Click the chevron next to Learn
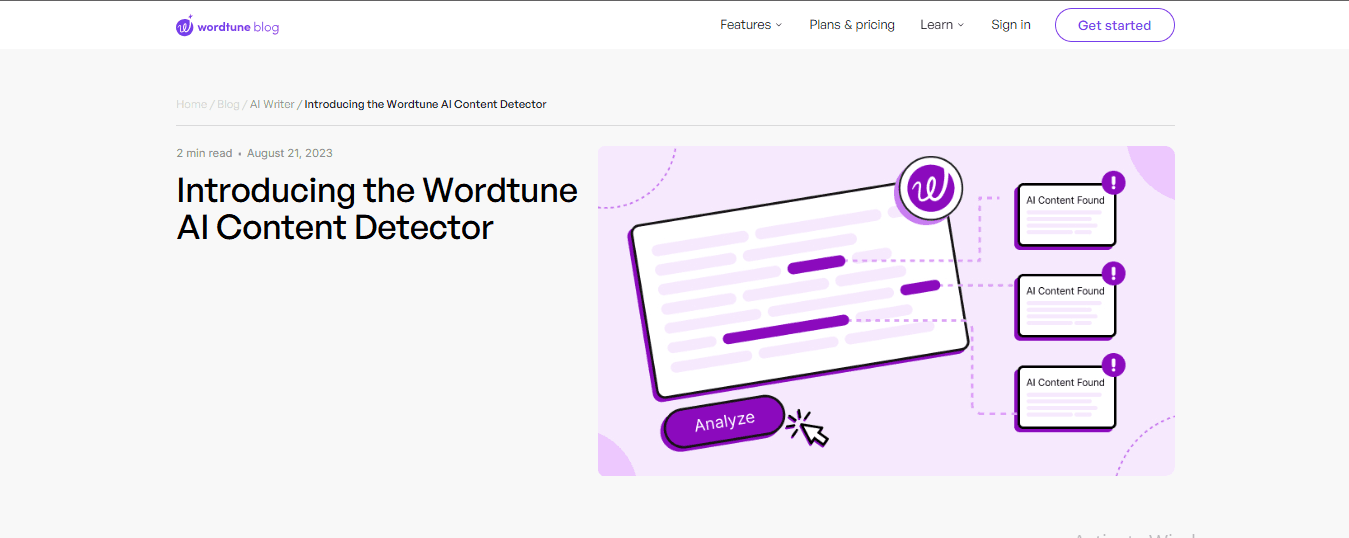Viewport: 1349px width, 538px height. pos(961,25)
